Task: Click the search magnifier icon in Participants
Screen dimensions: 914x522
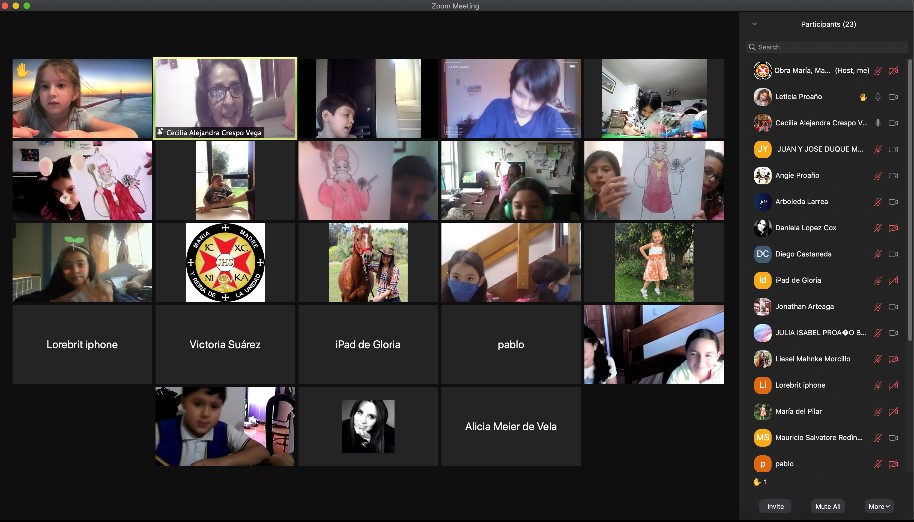Action: coord(752,47)
